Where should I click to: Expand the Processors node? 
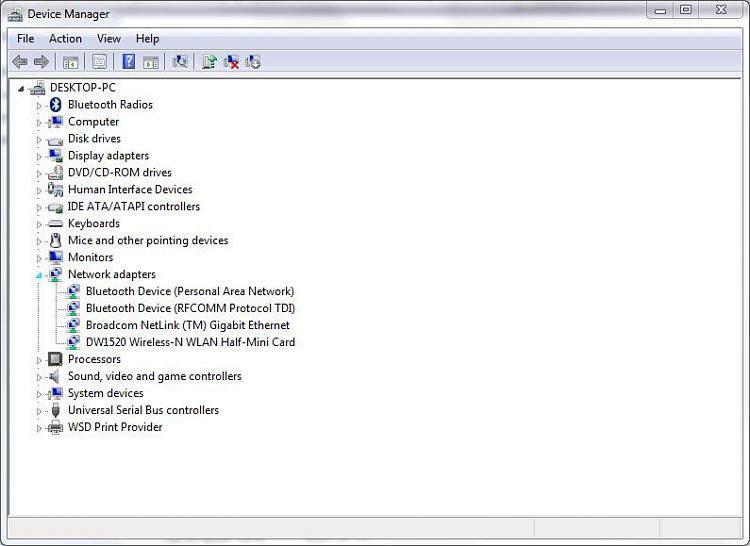(39, 360)
